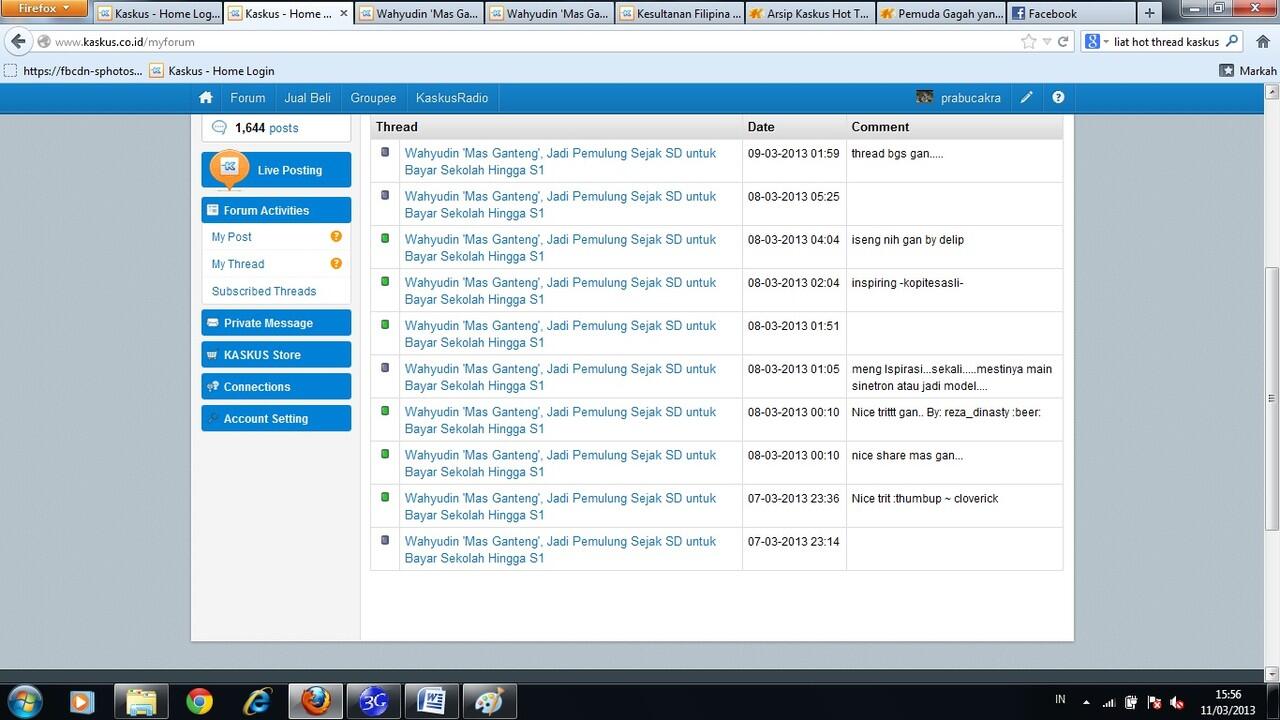
Task: Open Groupee in the navbar
Action: tap(373, 98)
